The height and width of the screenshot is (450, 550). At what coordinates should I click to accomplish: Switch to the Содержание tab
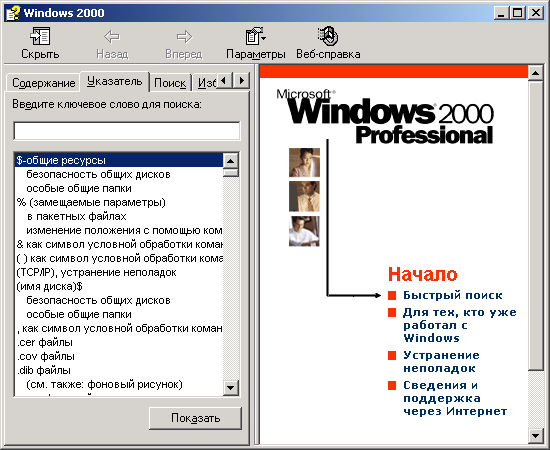click(x=43, y=83)
